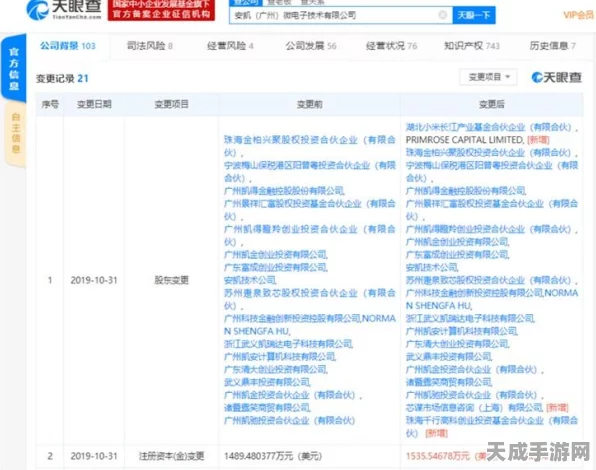This screenshot has height=470, width=596.
Task: Open 安凯技术公司 link in 变更后 column
Action: coord(432,267)
